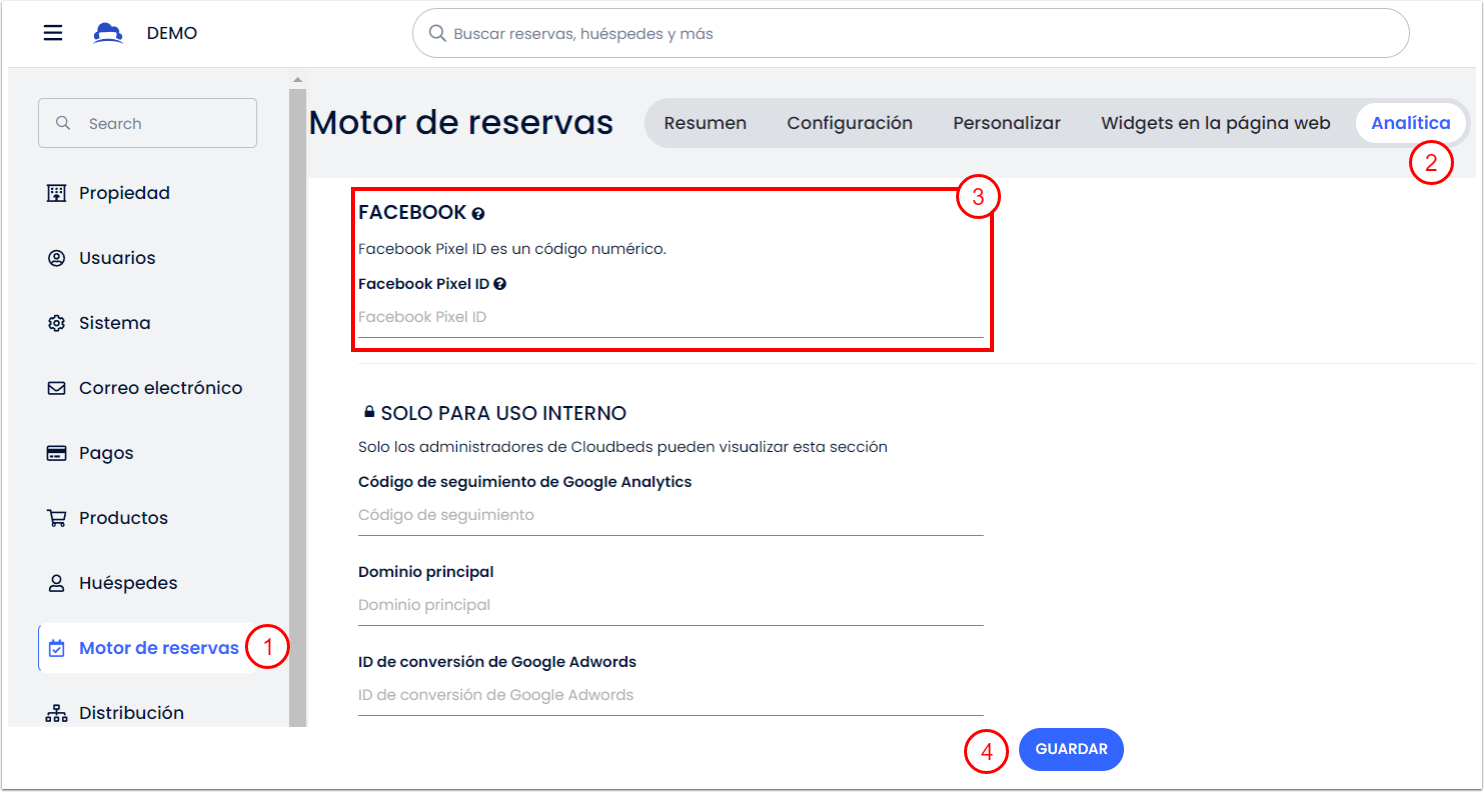Open the Resumen tab
1484x792 pixels.
(705, 123)
